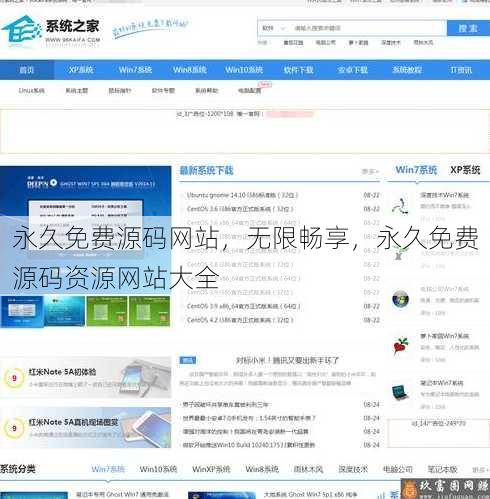
Task: Select Win8系统 tab in 系统分类 section
Action: tap(262, 469)
